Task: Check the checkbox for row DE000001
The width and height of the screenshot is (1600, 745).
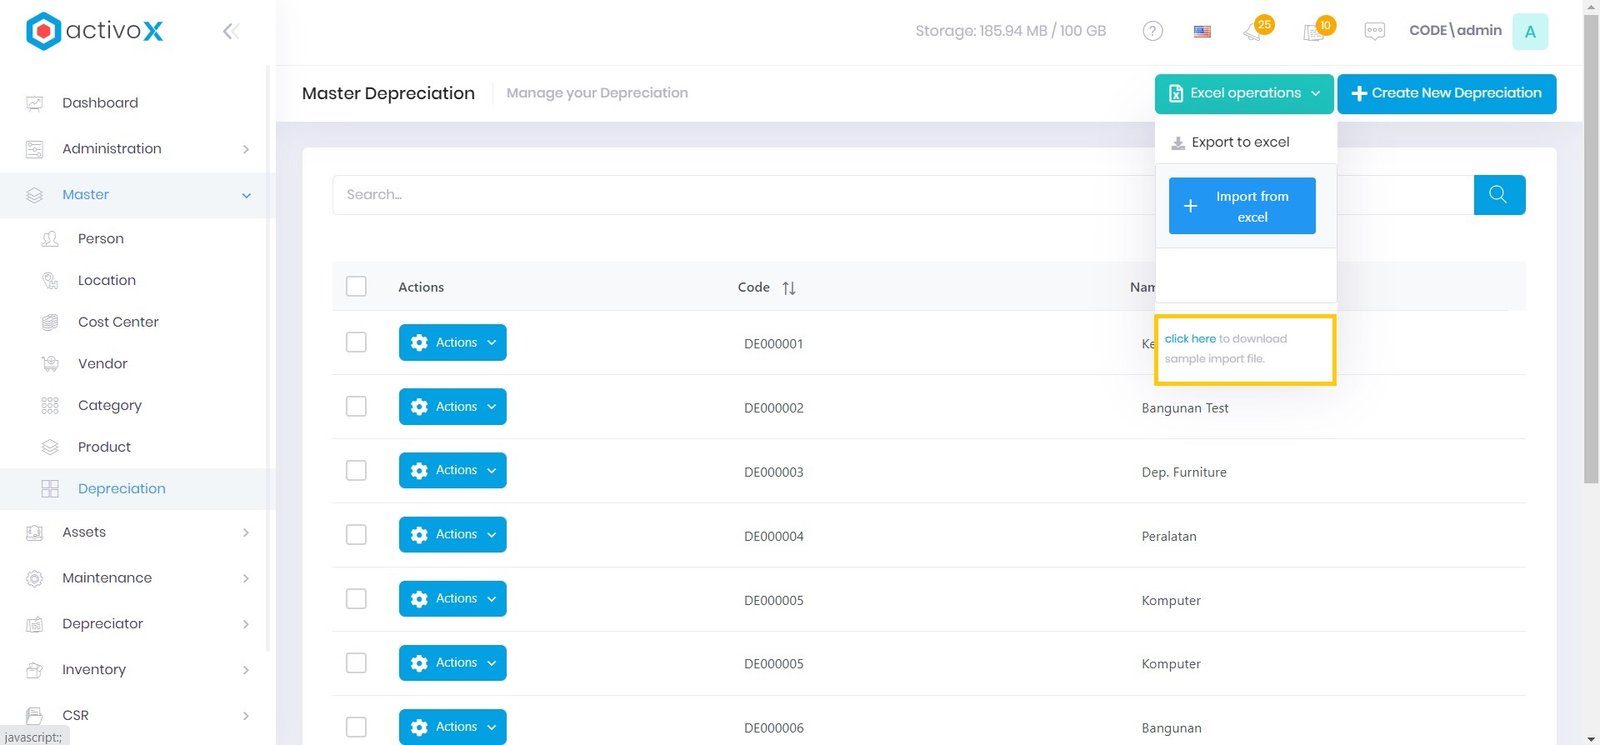Action: (356, 342)
